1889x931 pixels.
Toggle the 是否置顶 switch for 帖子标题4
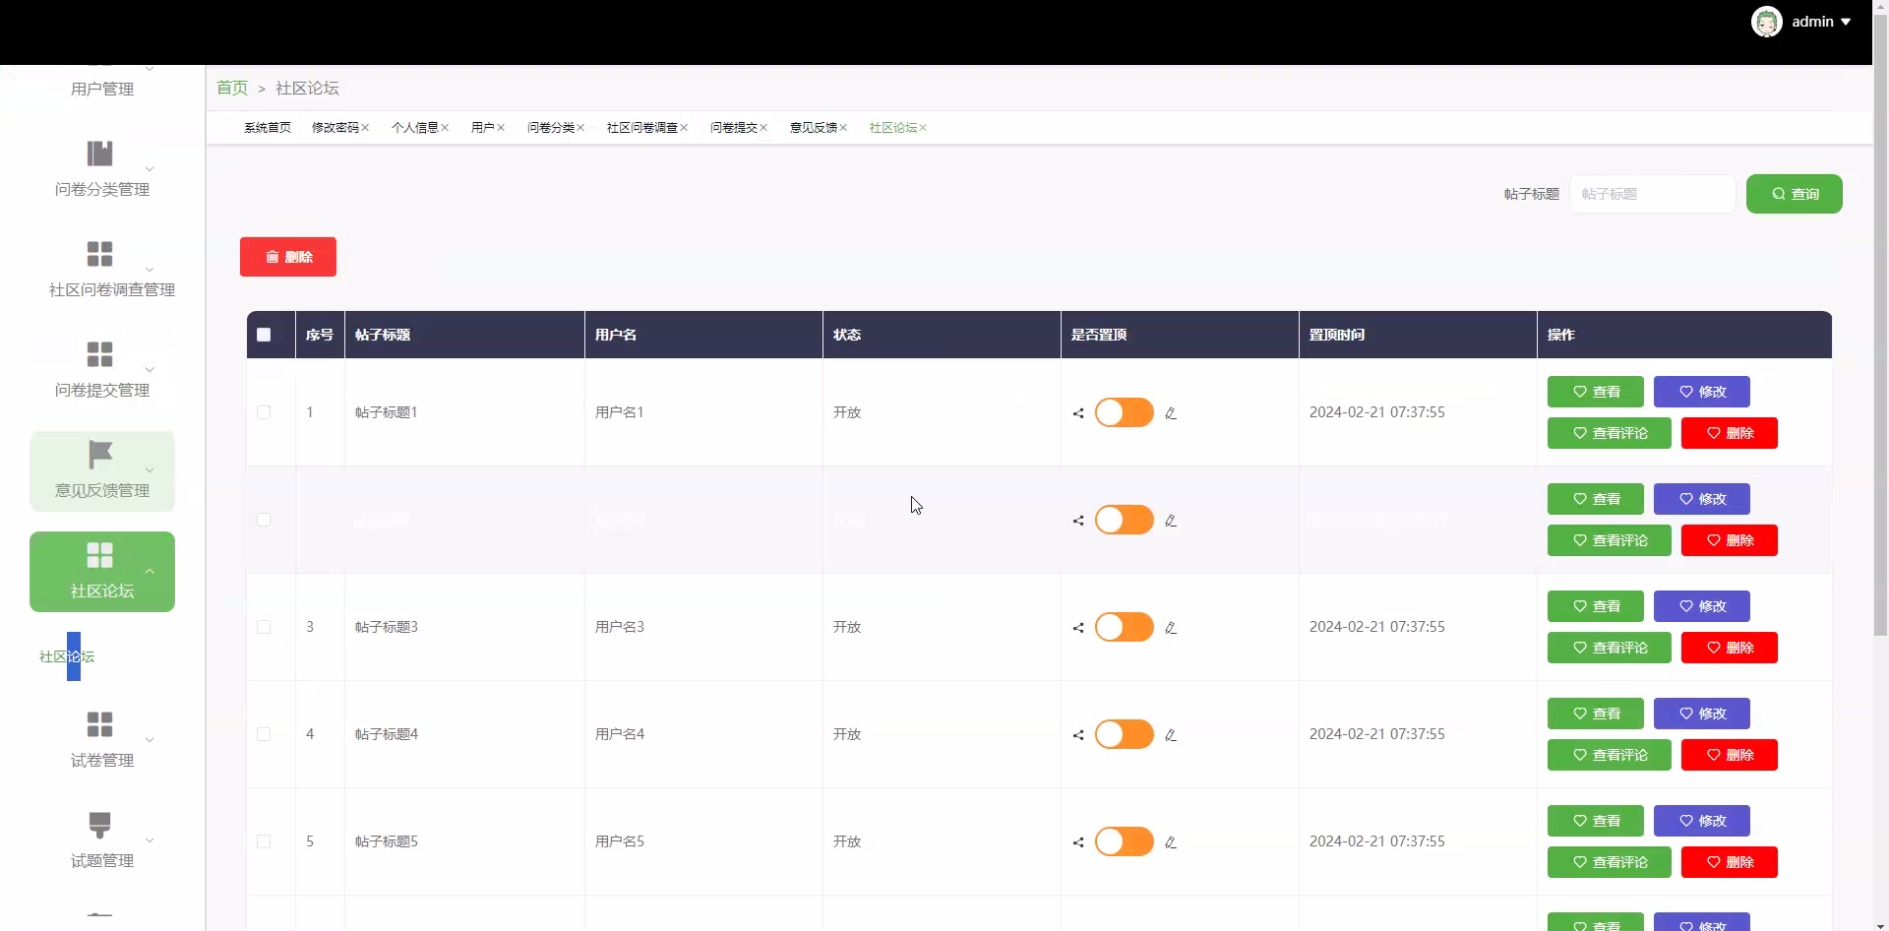point(1124,734)
